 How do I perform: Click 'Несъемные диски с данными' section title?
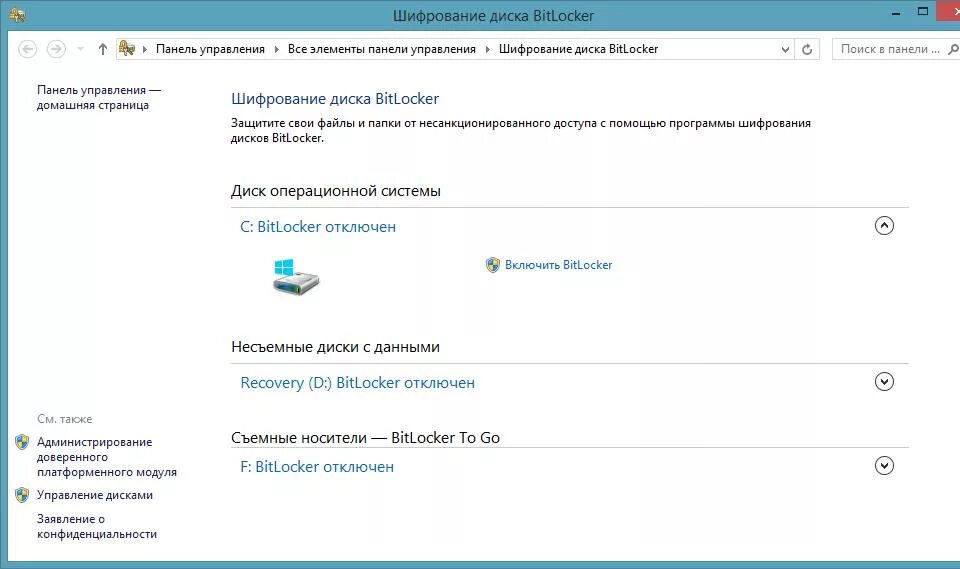[x=336, y=347]
